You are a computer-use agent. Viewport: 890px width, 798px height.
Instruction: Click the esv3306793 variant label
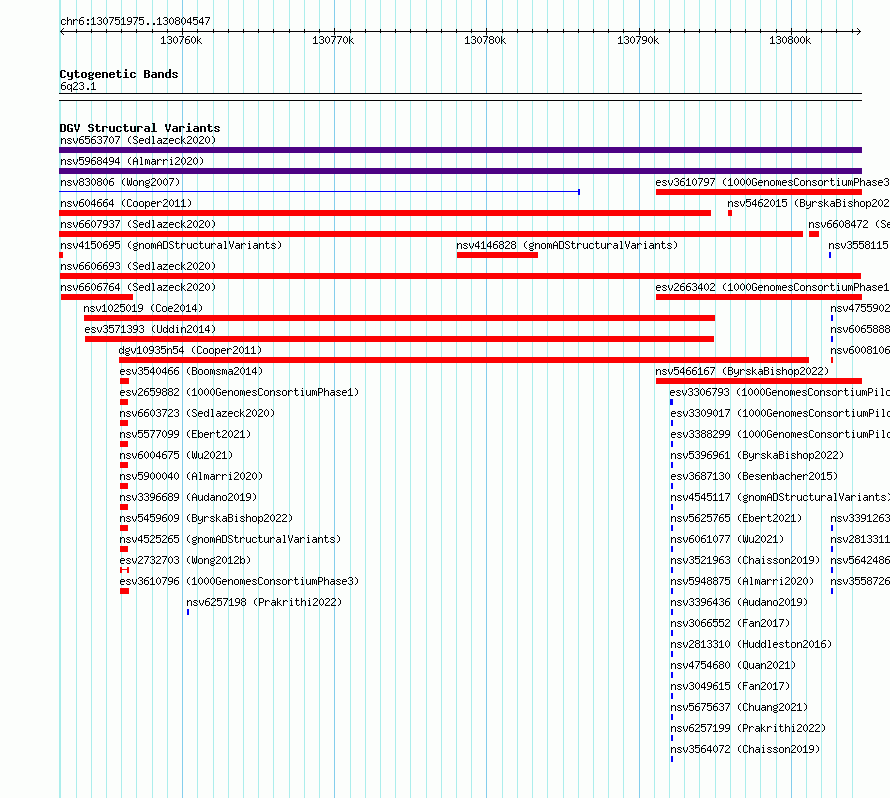779,392
